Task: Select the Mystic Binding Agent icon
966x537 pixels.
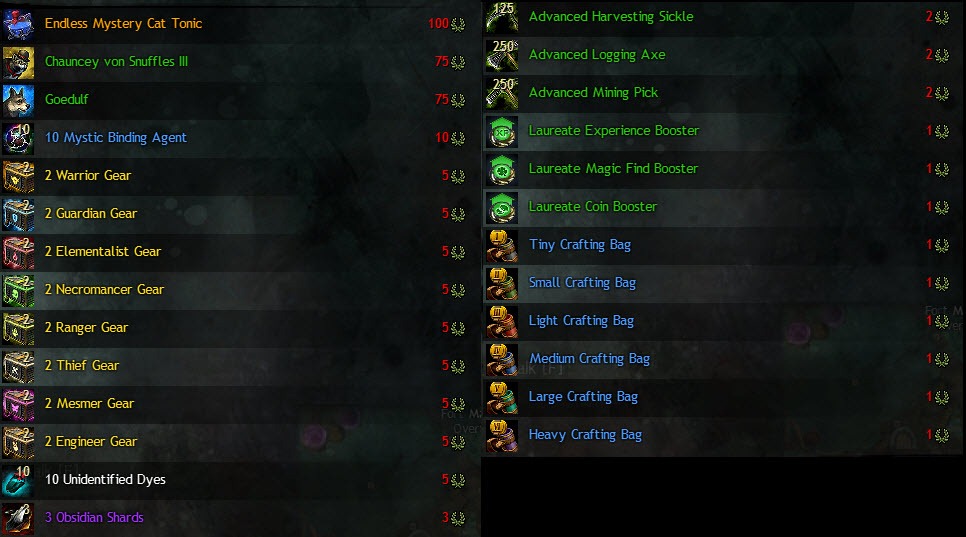Action: [18, 138]
